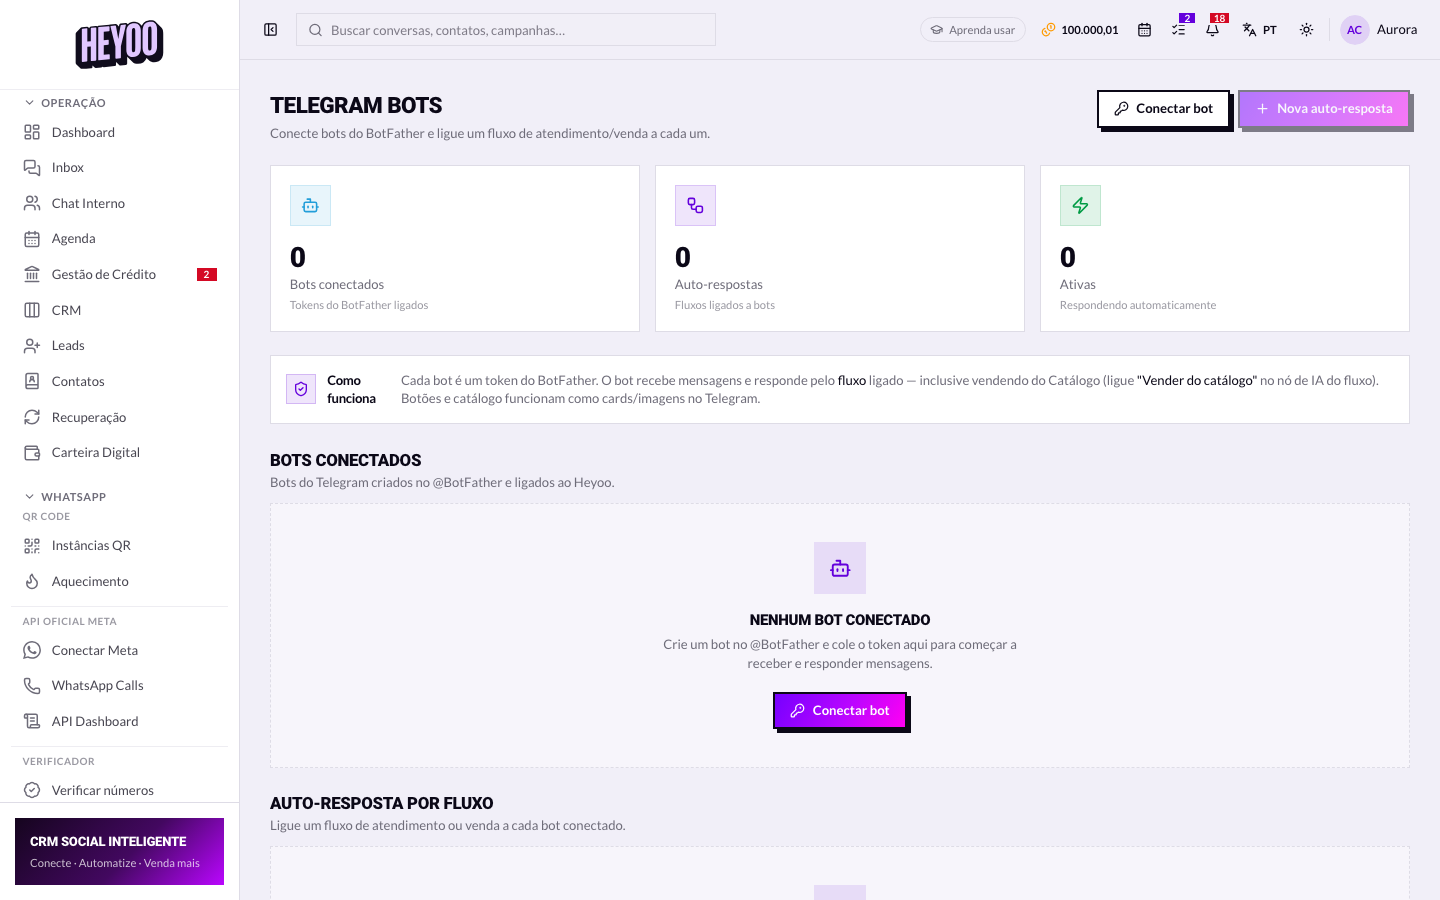Viewport: 1440px width, 900px height.
Task: Click the robot icon above Nenhum bot conectado
Action: click(840, 568)
